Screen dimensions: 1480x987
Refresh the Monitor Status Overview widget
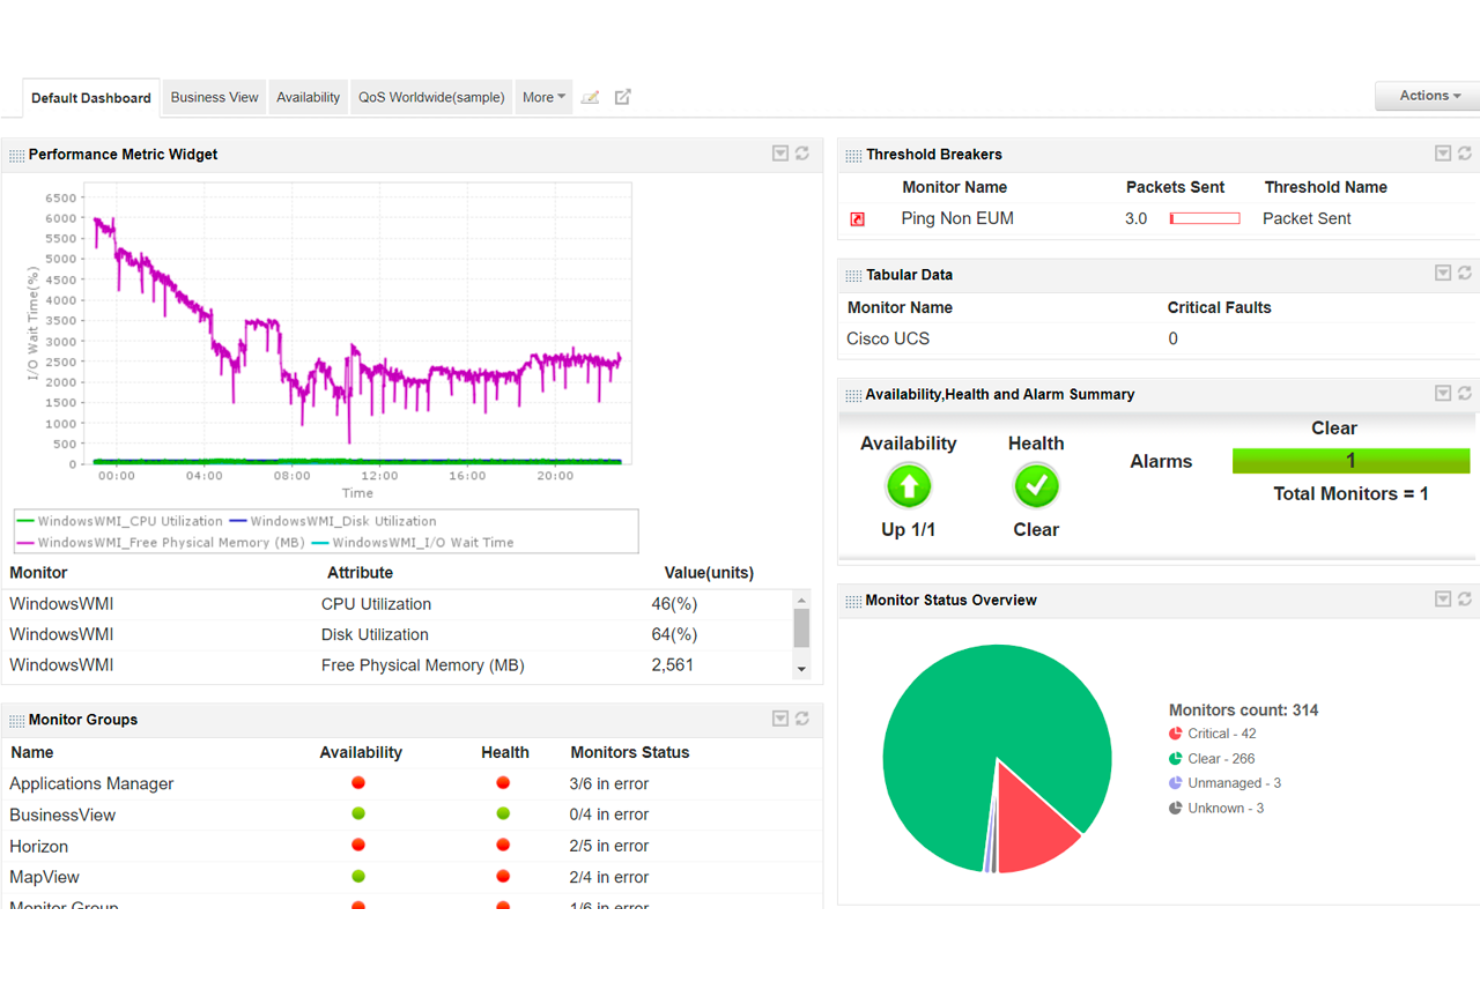1465,599
